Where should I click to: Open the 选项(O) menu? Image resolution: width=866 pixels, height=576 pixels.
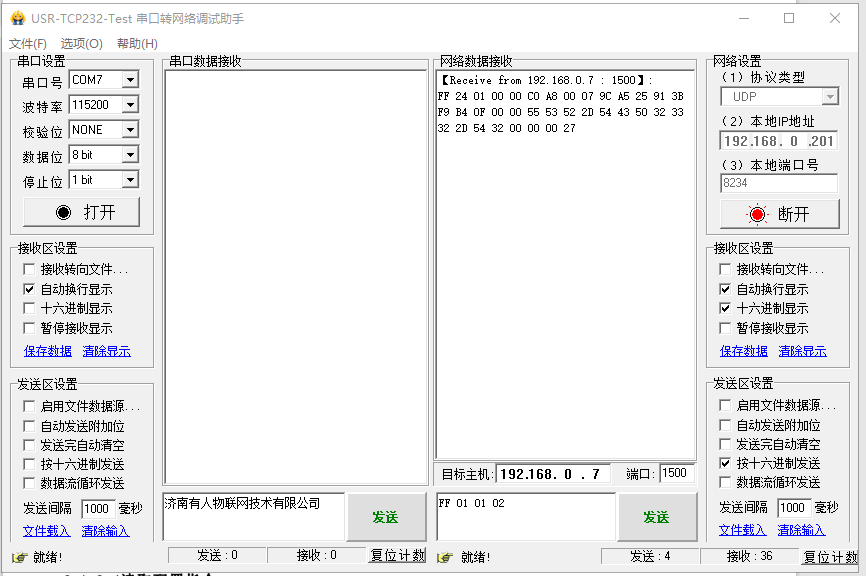point(81,44)
